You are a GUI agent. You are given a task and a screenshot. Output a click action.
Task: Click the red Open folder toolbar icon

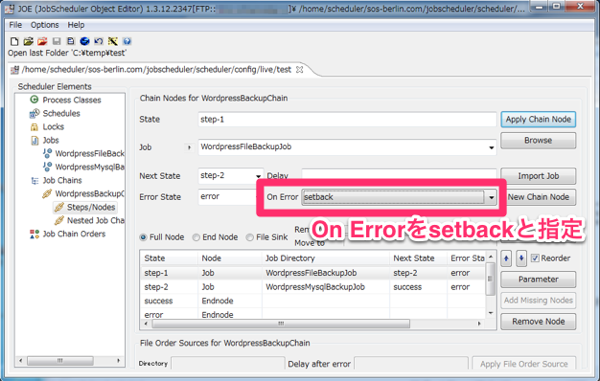pyautogui.click(x=42, y=41)
